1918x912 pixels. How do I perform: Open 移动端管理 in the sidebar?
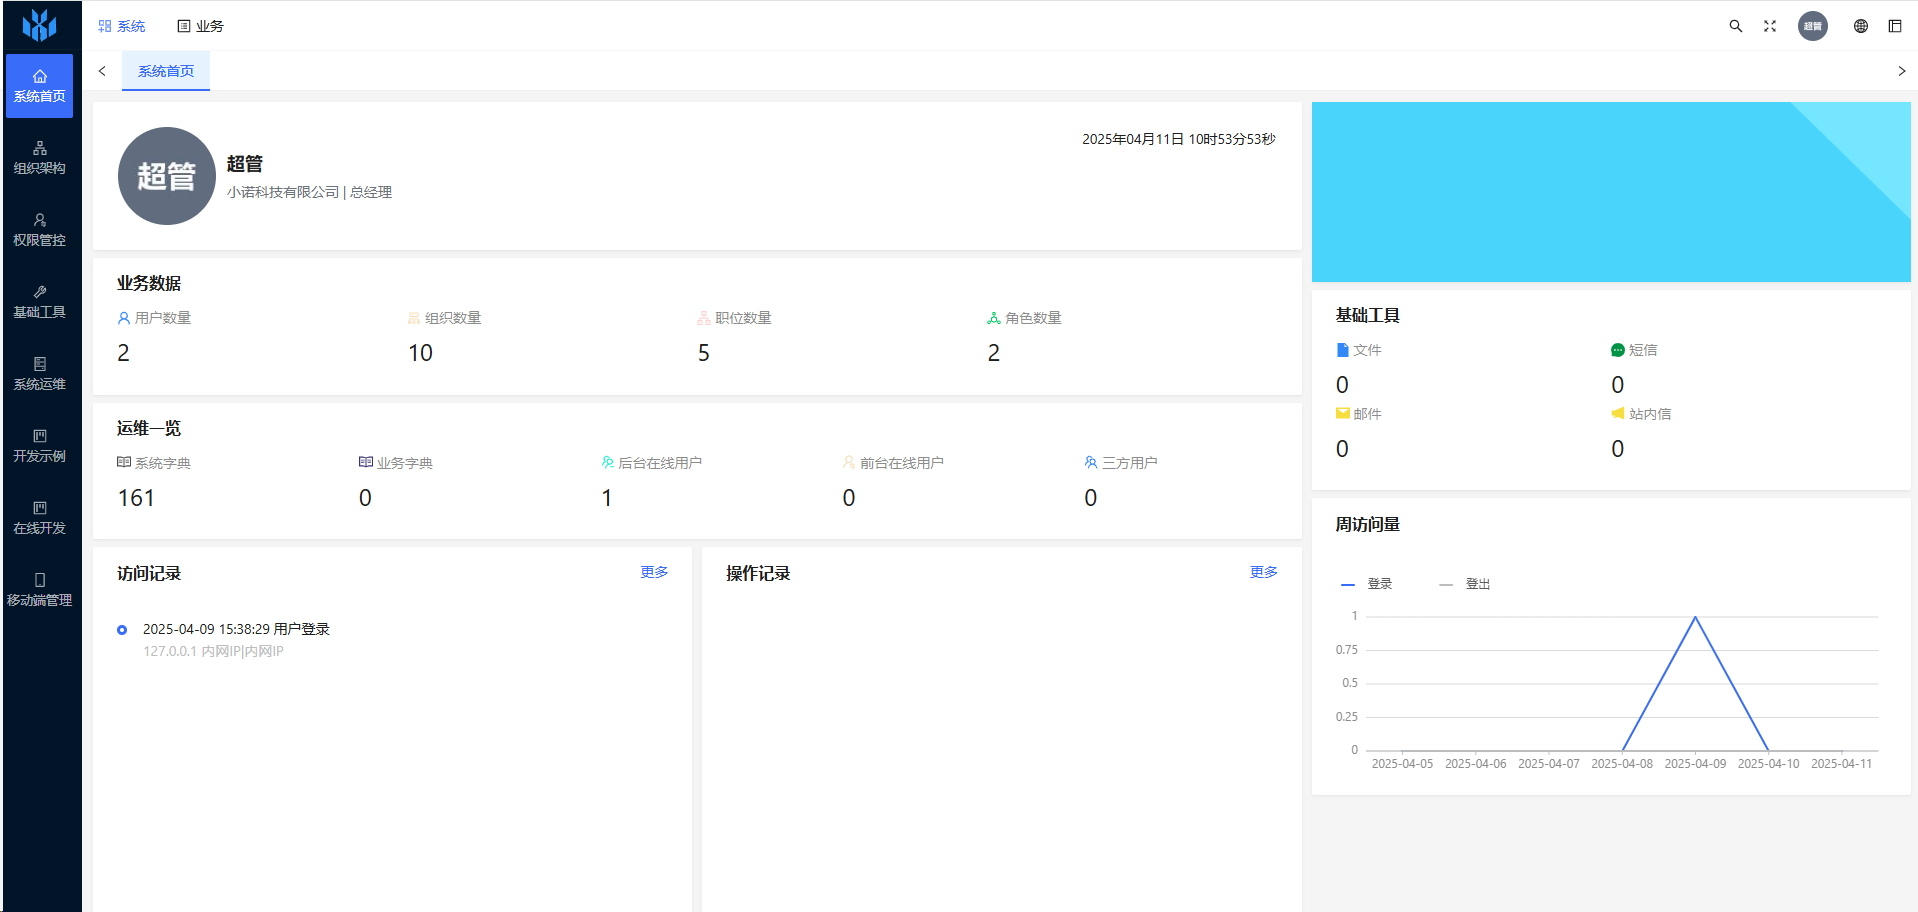click(40, 590)
